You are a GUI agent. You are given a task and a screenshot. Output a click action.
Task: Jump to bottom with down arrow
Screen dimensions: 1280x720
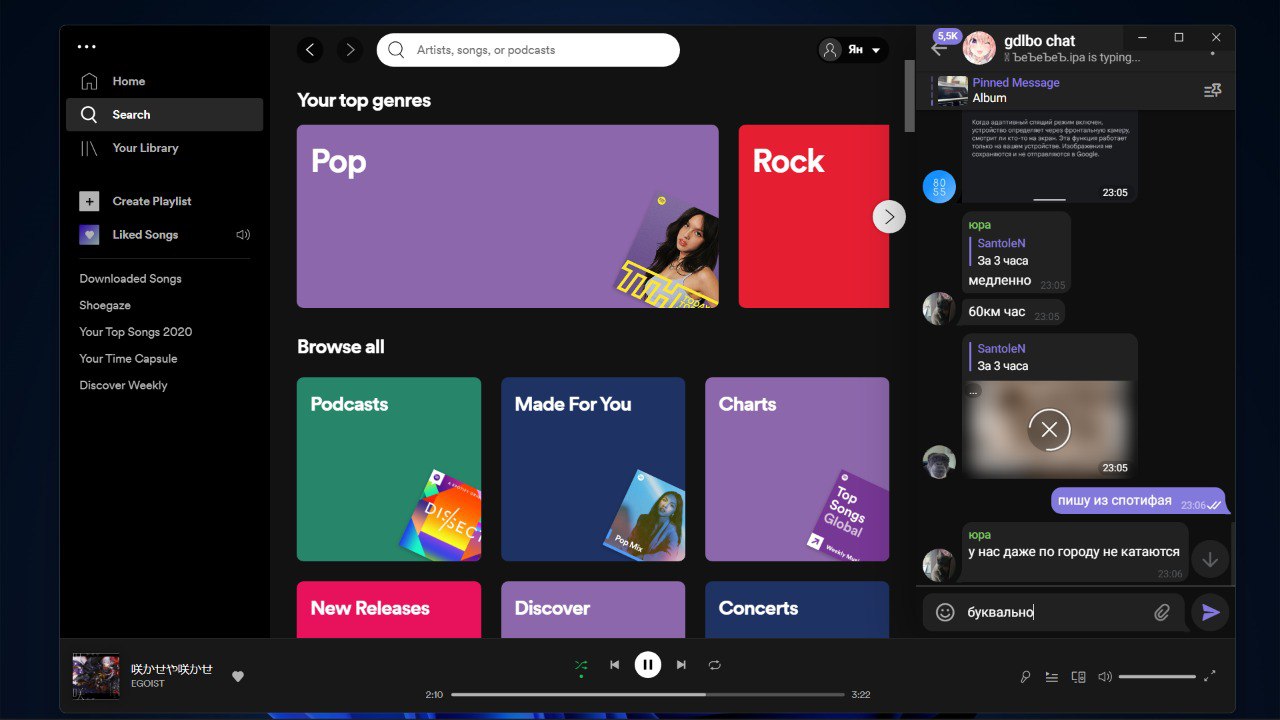1210,560
